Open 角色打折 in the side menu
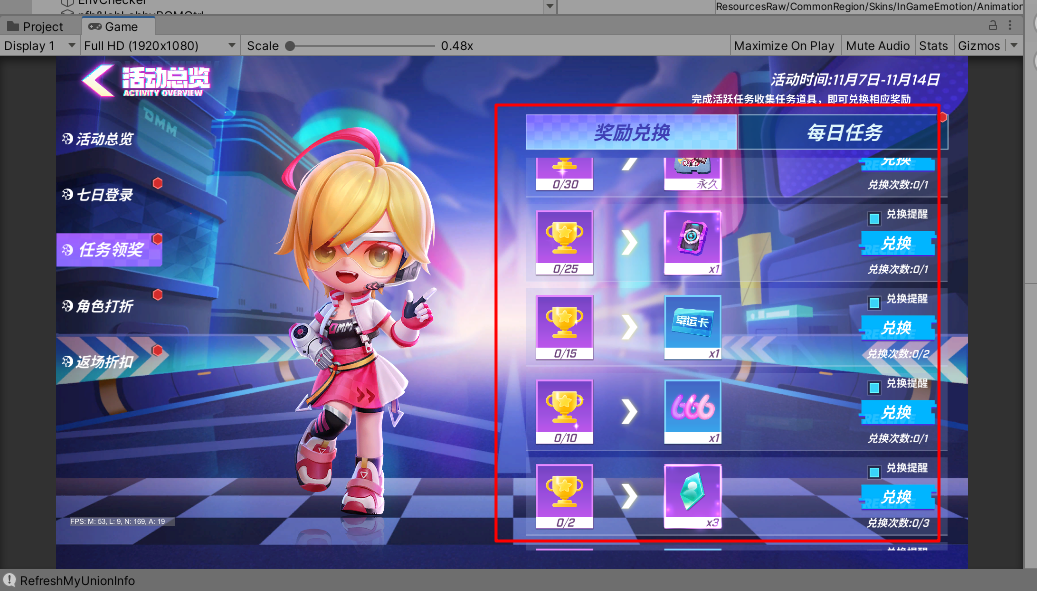1037x591 pixels. [98, 305]
